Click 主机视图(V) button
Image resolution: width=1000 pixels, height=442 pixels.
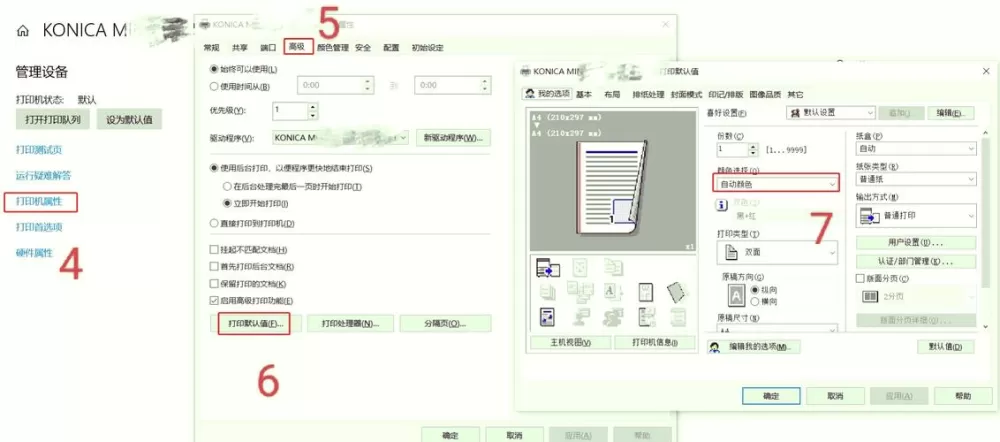(x=571, y=343)
